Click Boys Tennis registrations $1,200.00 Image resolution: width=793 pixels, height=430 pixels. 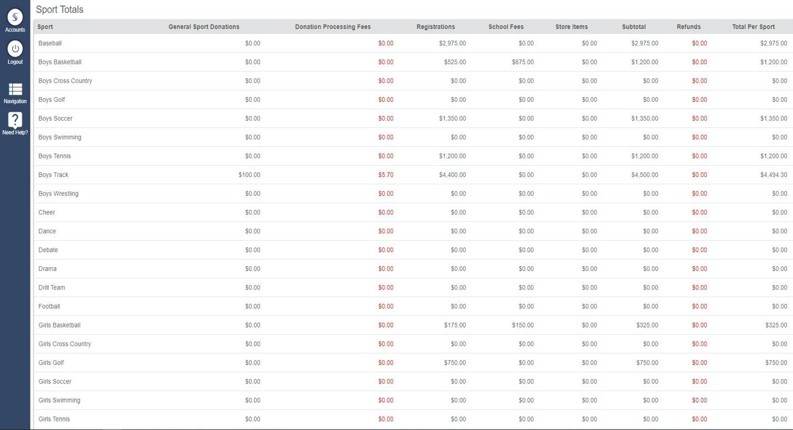453,156
